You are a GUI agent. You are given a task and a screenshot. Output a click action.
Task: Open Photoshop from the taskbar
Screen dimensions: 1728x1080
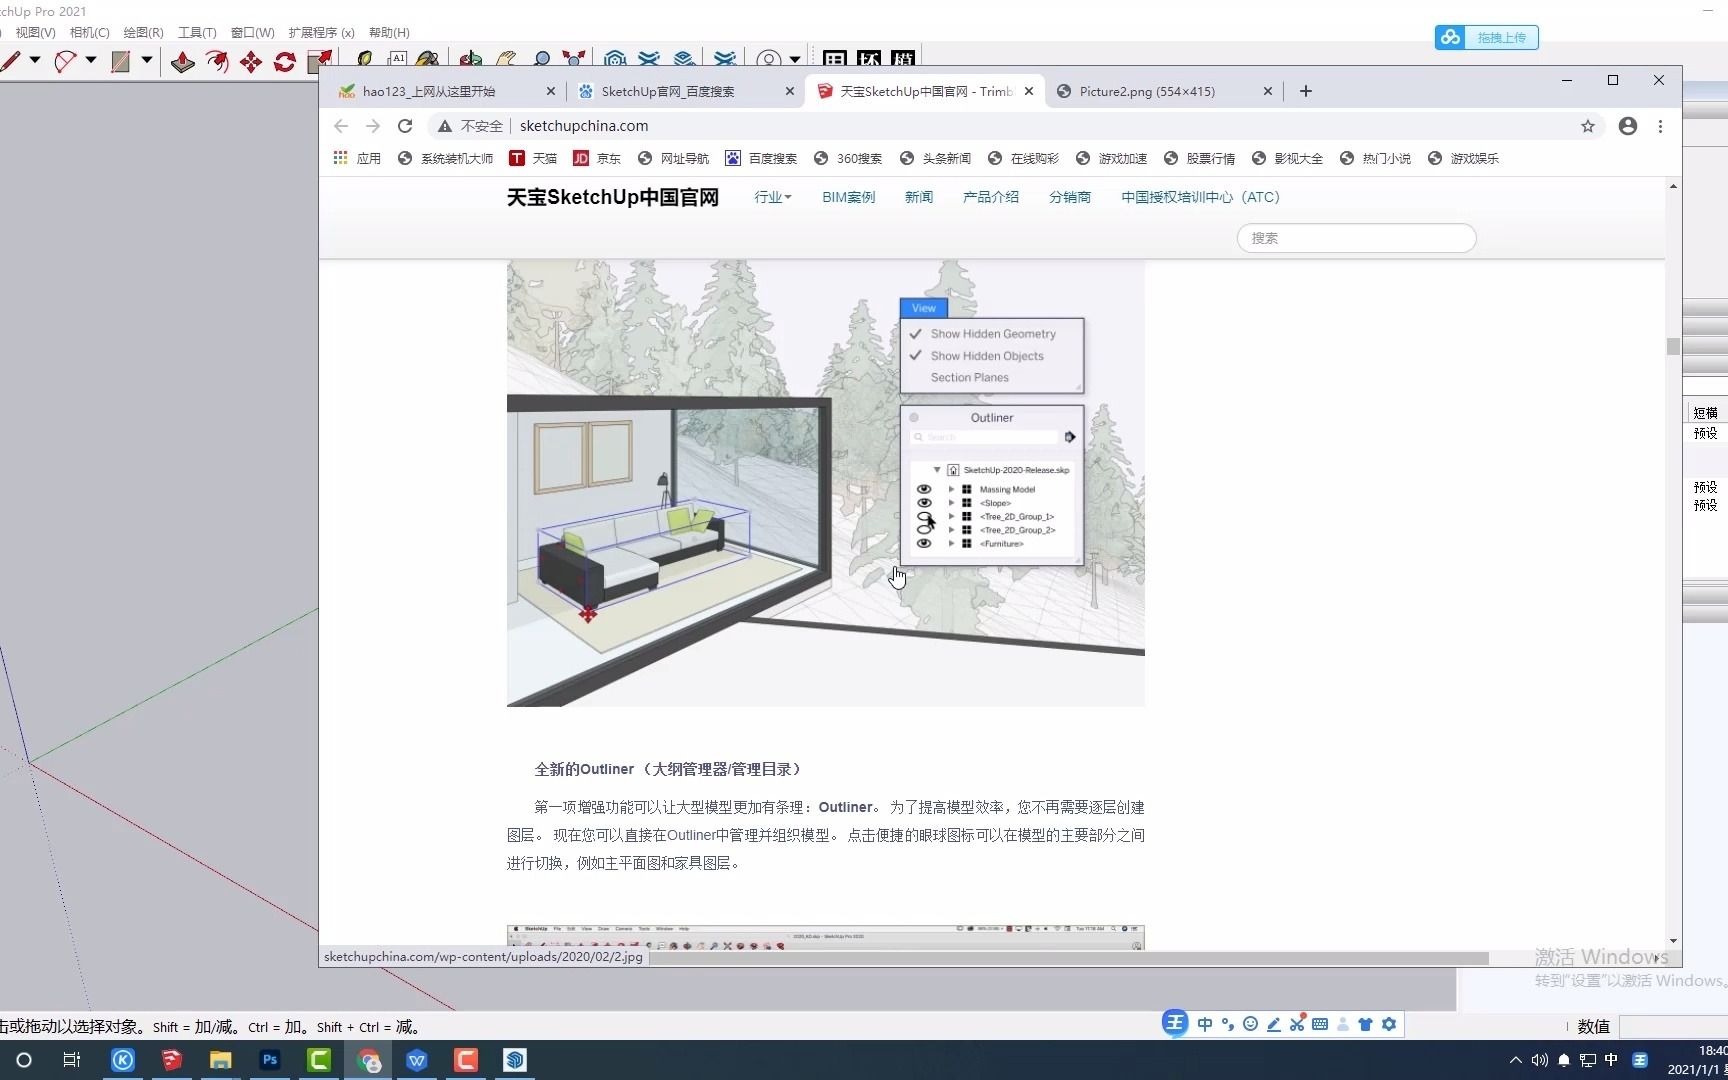click(270, 1060)
